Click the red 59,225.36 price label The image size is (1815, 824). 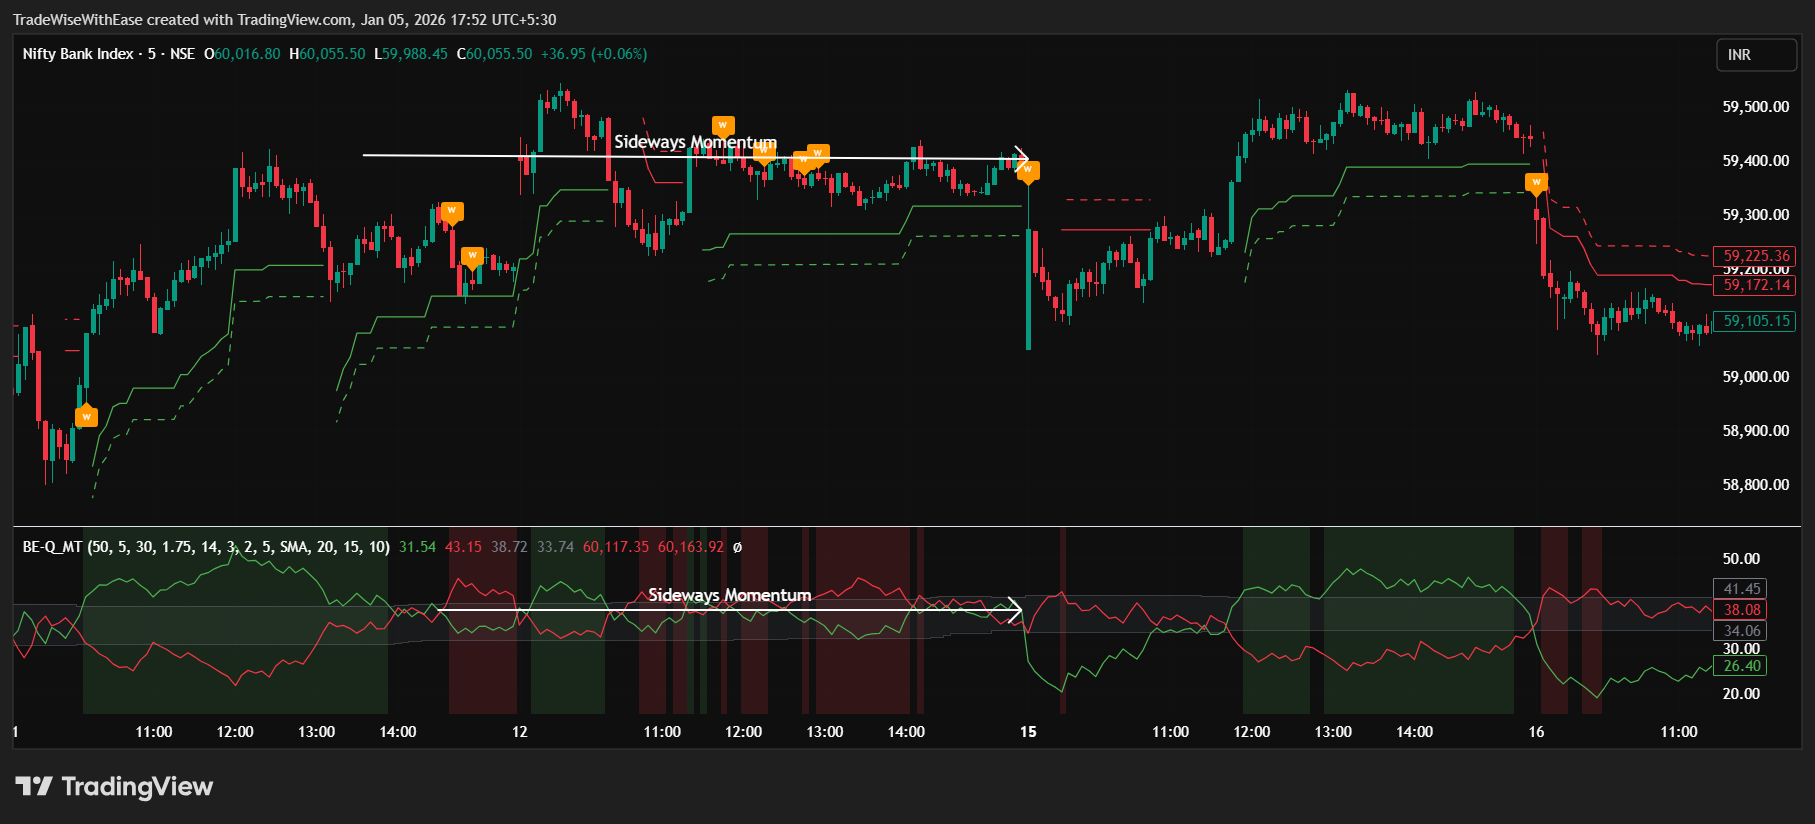point(1756,256)
